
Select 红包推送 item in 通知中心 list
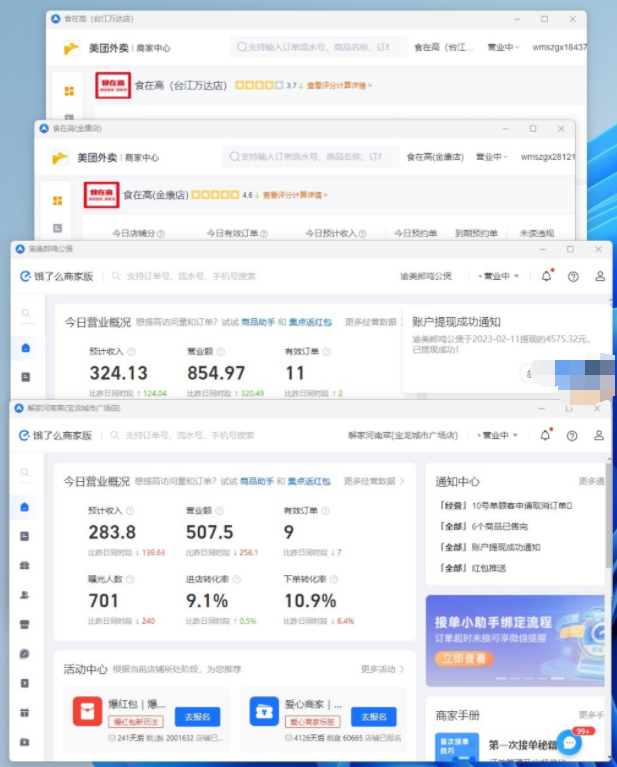coord(484,568)
